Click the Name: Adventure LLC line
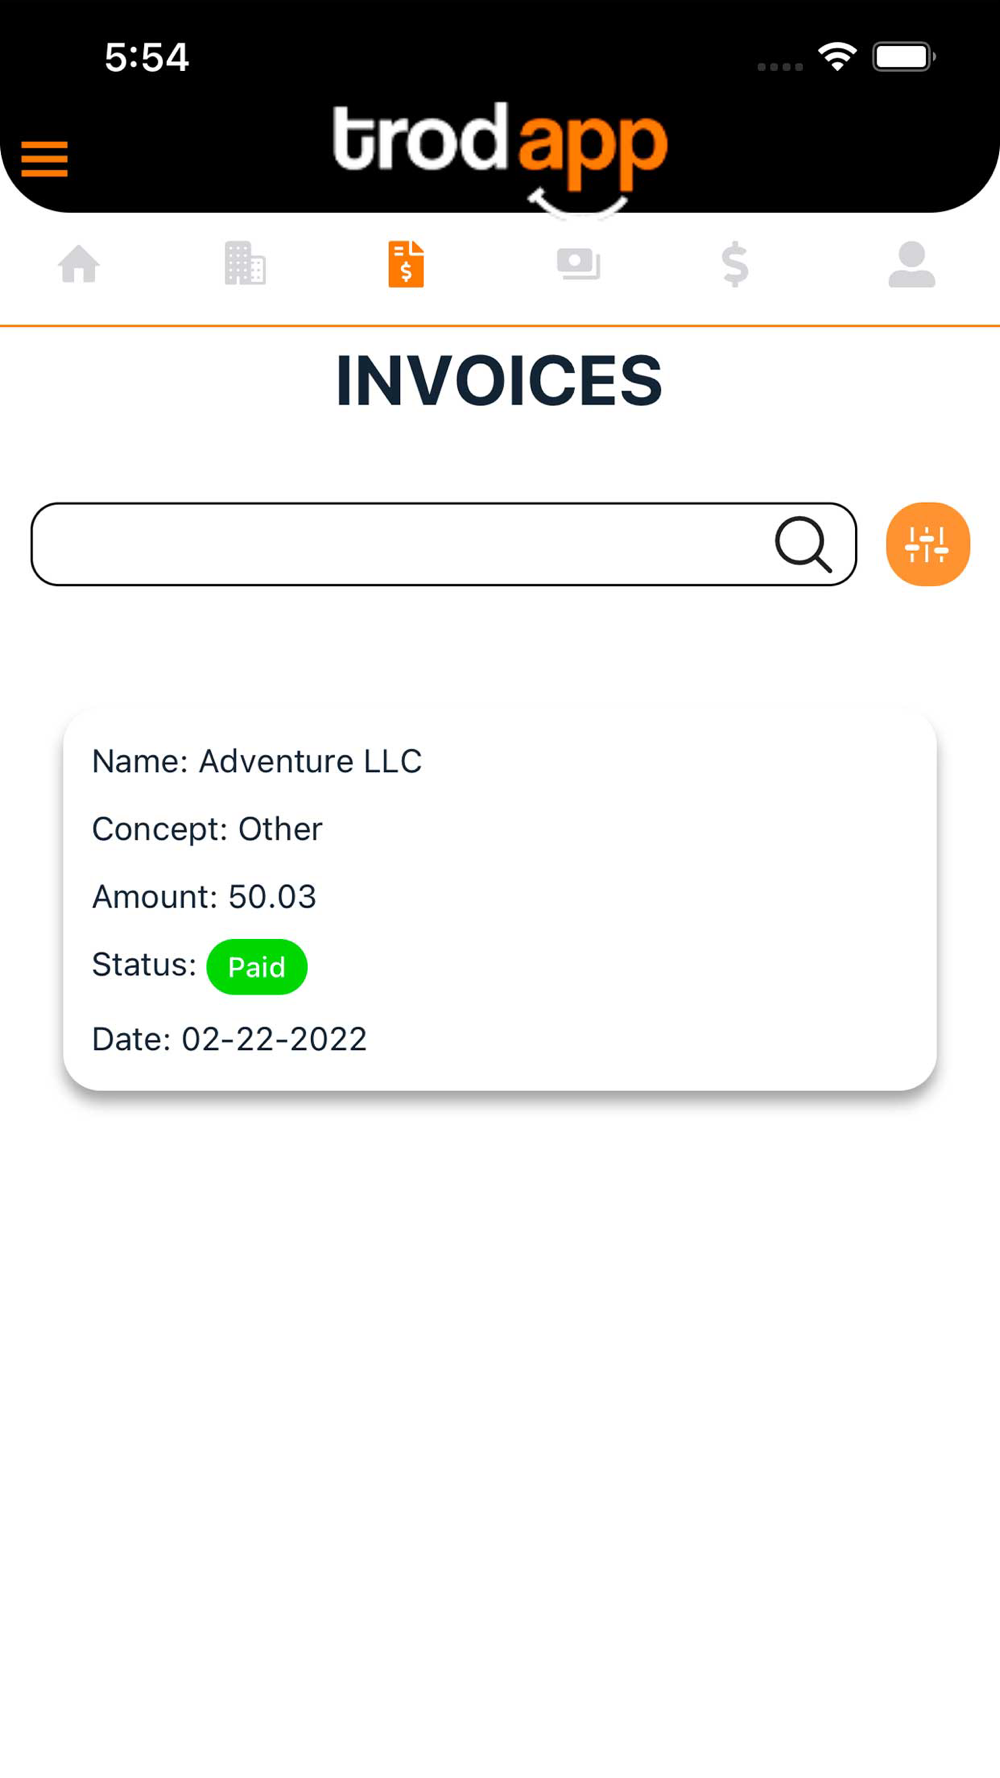 click(x=257, y=762)
